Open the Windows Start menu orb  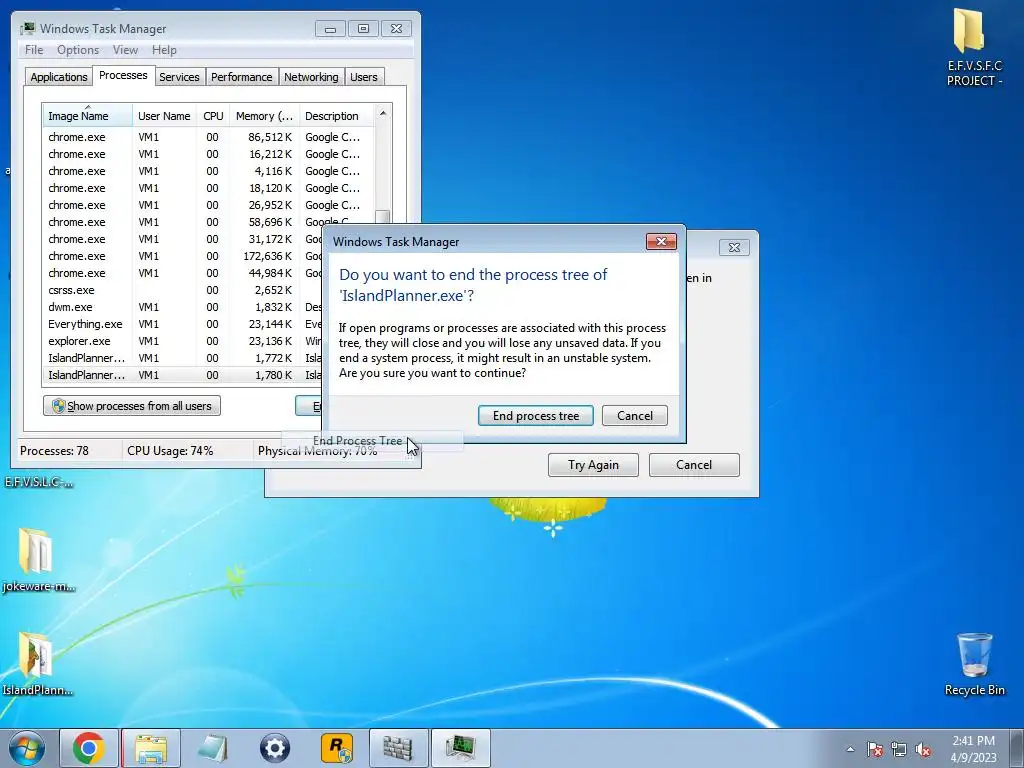[26, 748]
